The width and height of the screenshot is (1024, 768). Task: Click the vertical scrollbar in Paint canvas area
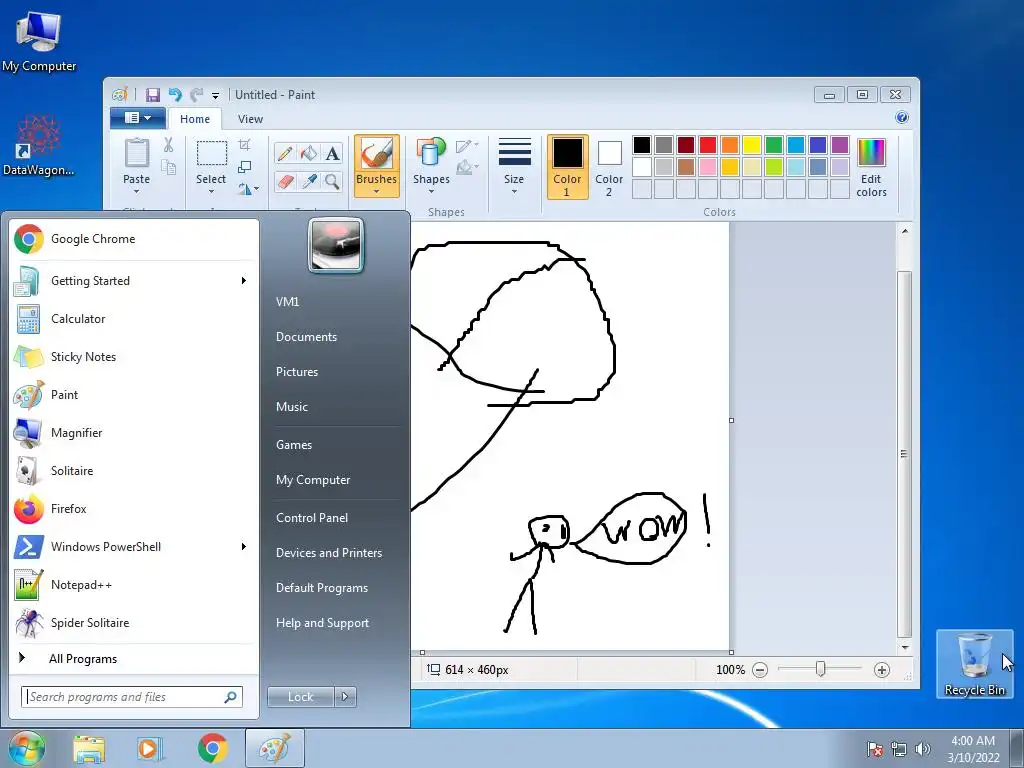pyautogui.click(x=904, y=455)
